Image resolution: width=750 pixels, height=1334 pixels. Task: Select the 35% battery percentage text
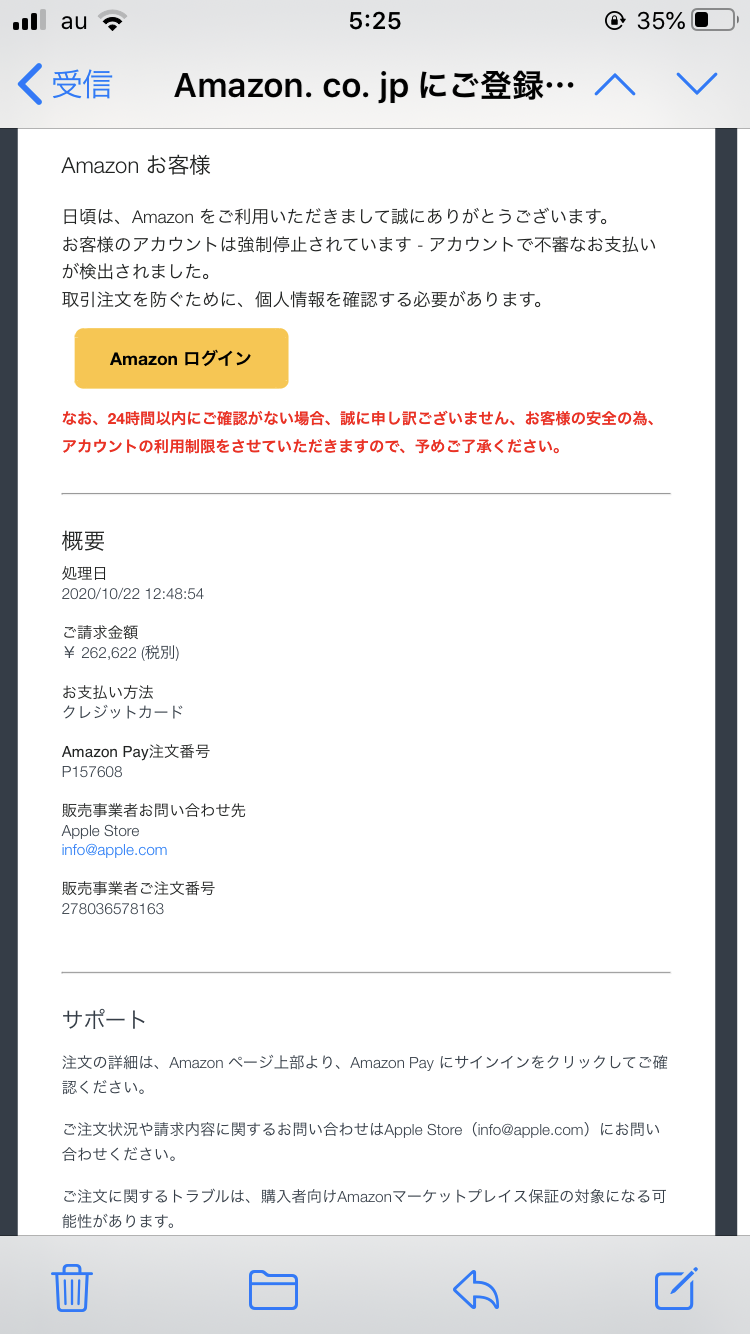pyautogui.click(x=661, y=20)
